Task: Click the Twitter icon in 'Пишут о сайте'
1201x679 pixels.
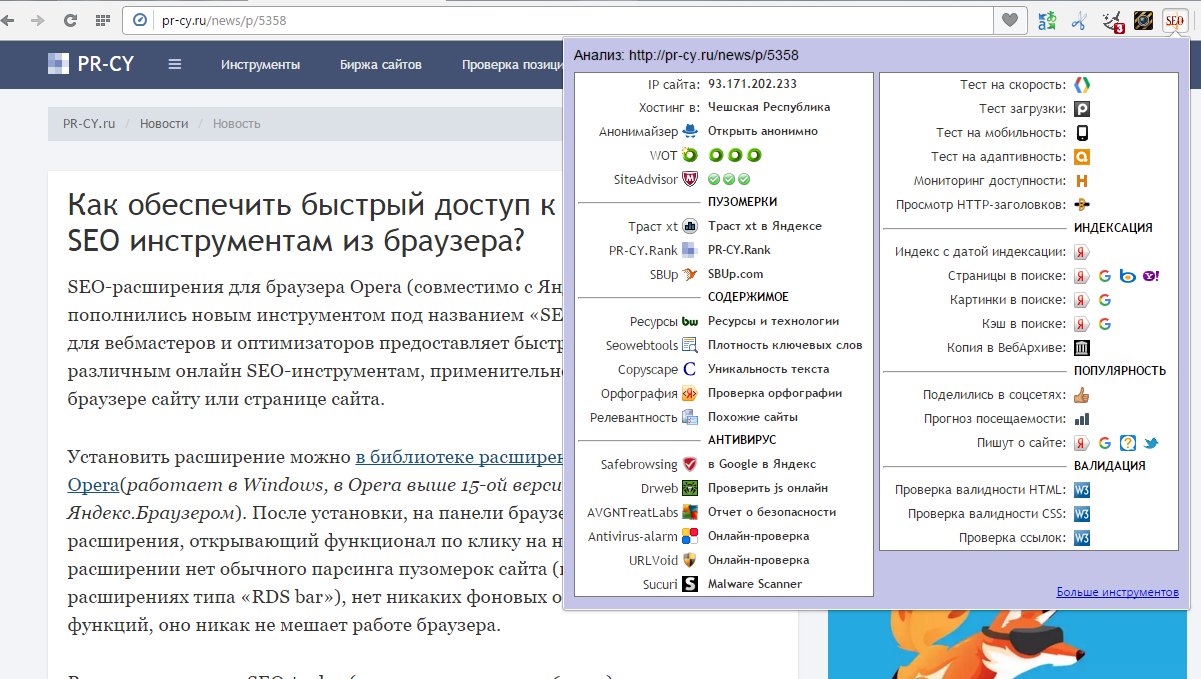Action: click(1151, 443)
